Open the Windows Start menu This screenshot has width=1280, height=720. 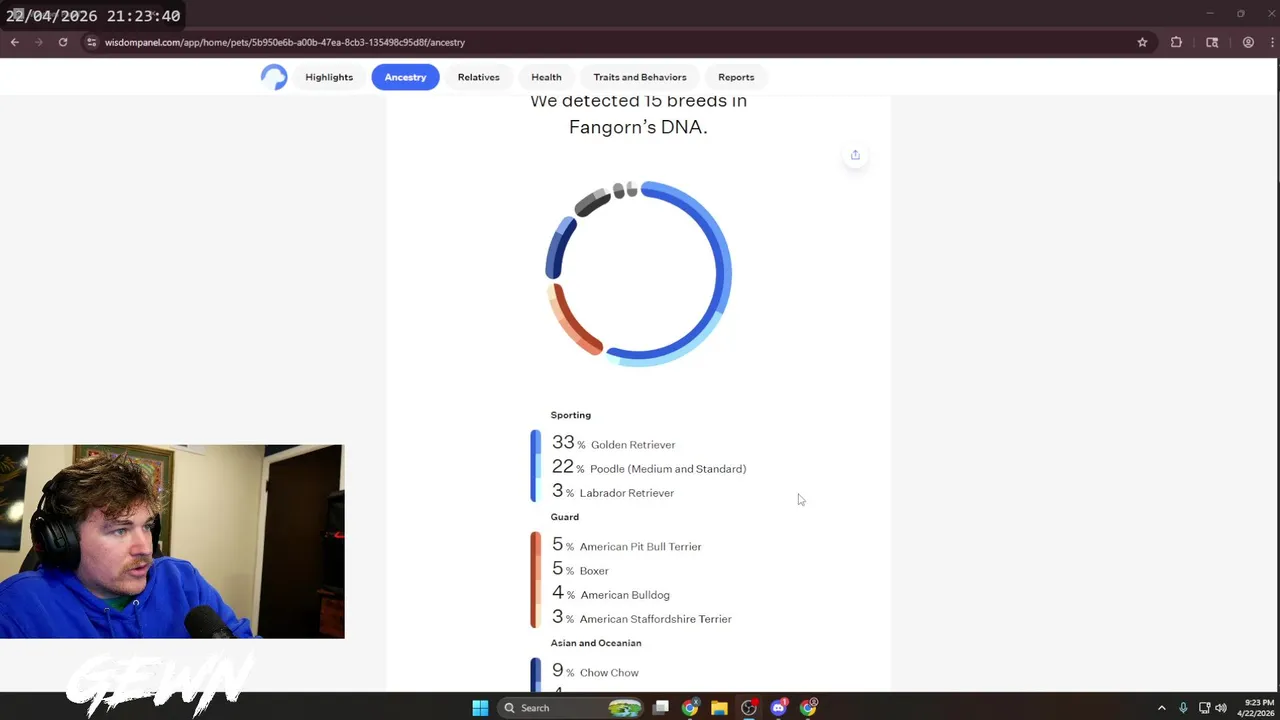click(480, 708)
